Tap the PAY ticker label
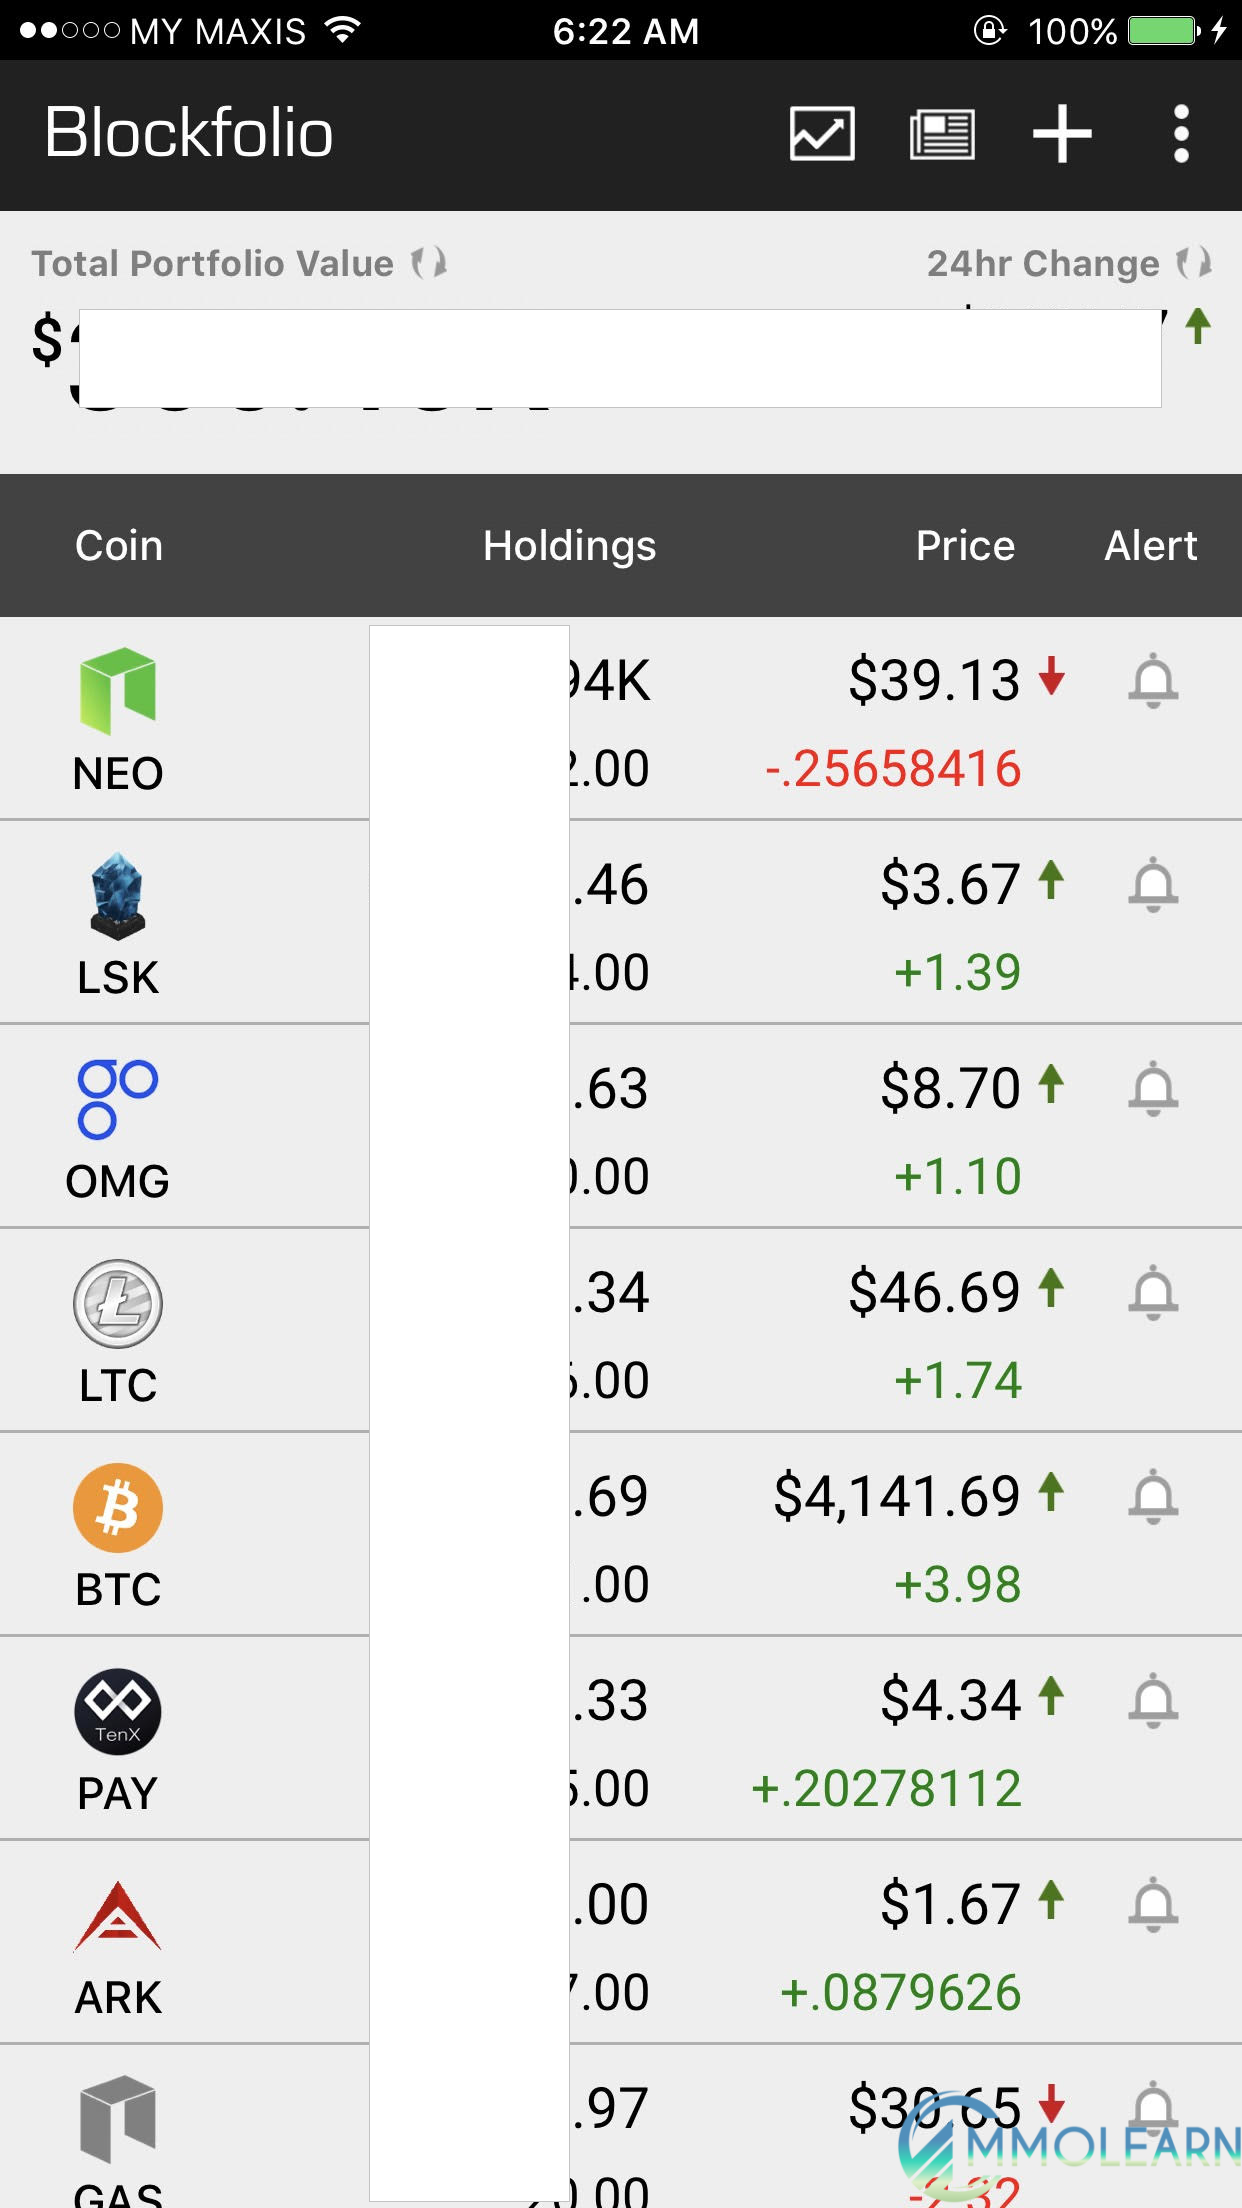The width and height of the screenshot is (1242, 2208). (118, 1794)
